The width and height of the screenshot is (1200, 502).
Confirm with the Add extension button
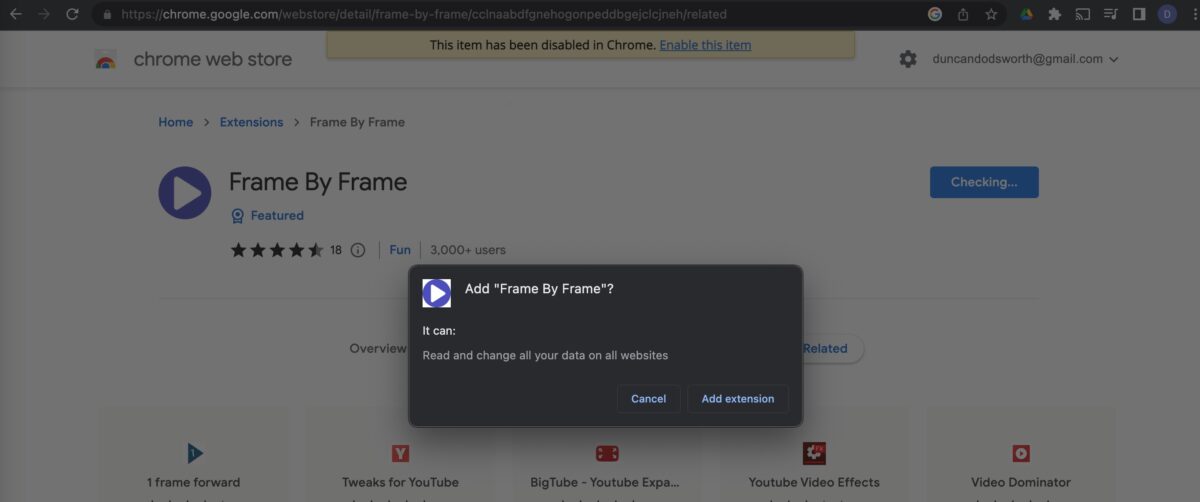pyautogui.click(x=738, y=399)
